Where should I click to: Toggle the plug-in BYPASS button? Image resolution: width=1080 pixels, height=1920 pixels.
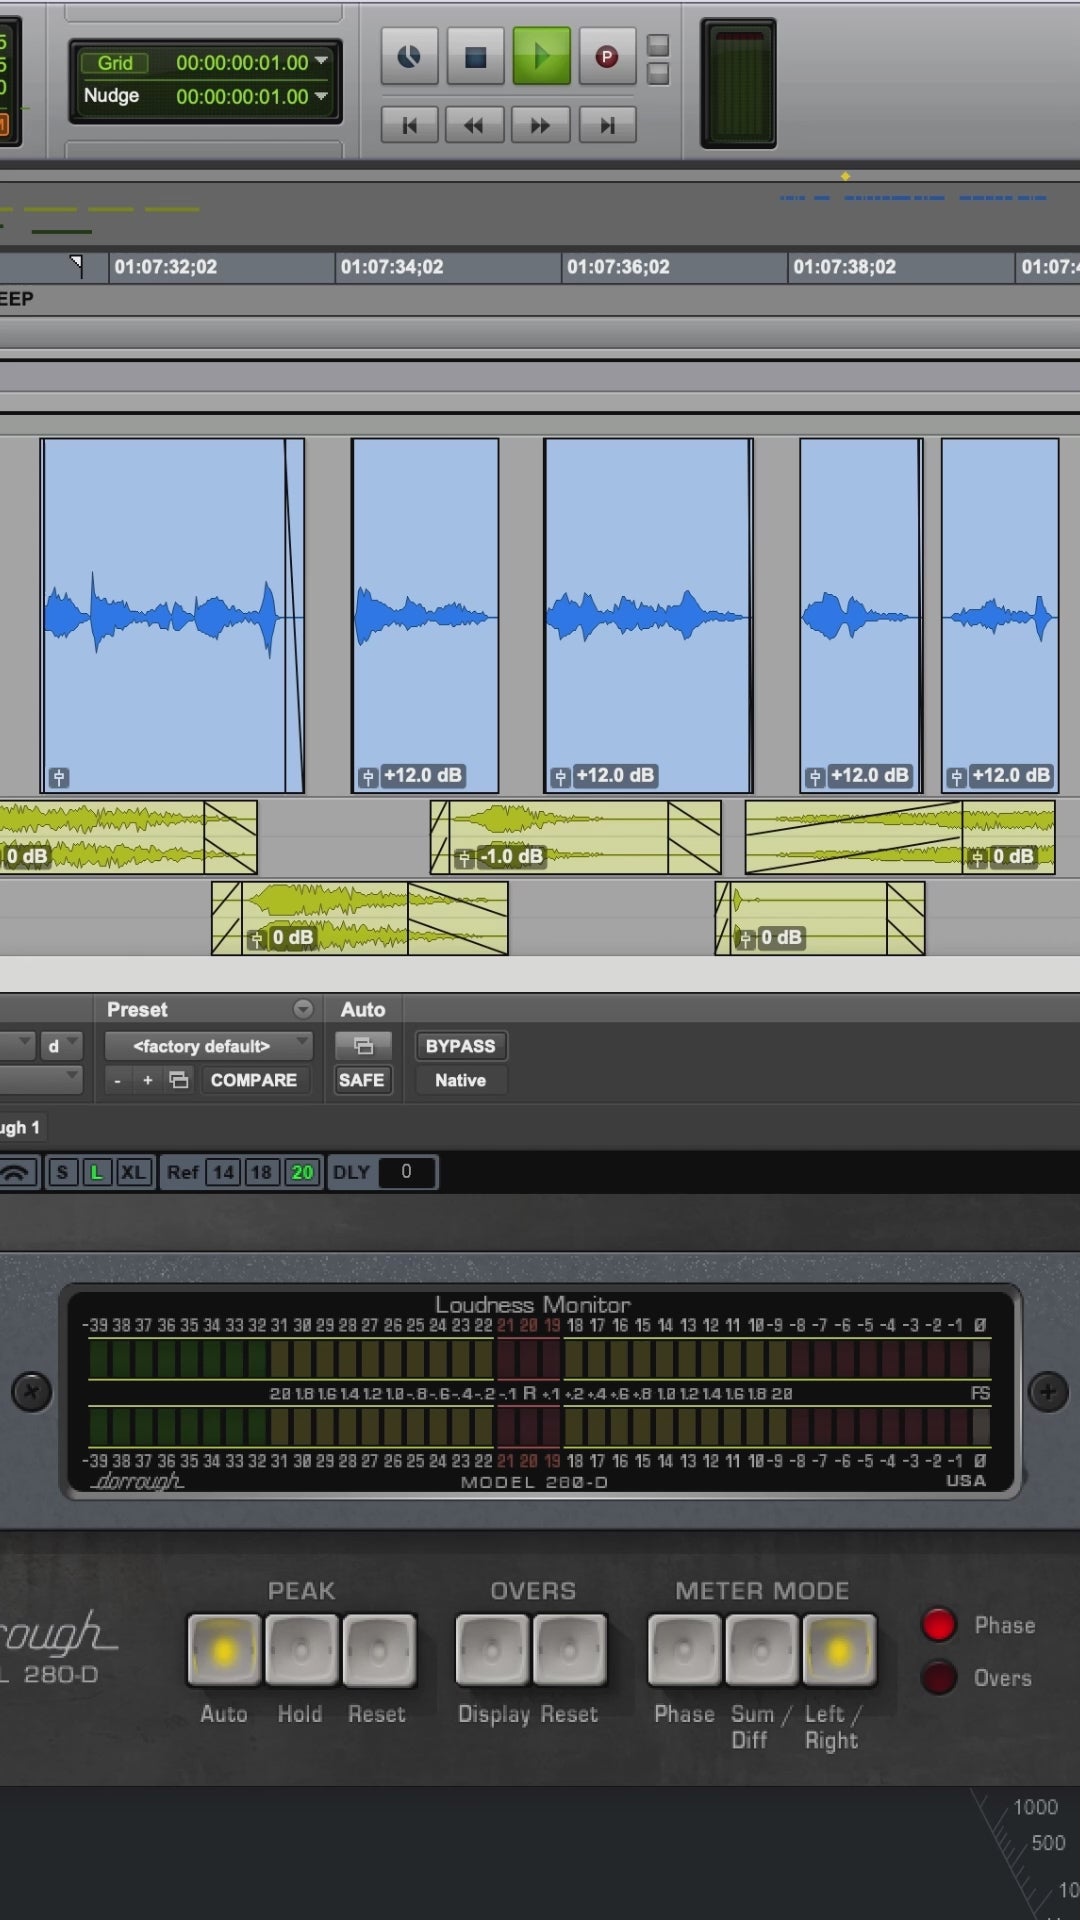click(460, 1046)
